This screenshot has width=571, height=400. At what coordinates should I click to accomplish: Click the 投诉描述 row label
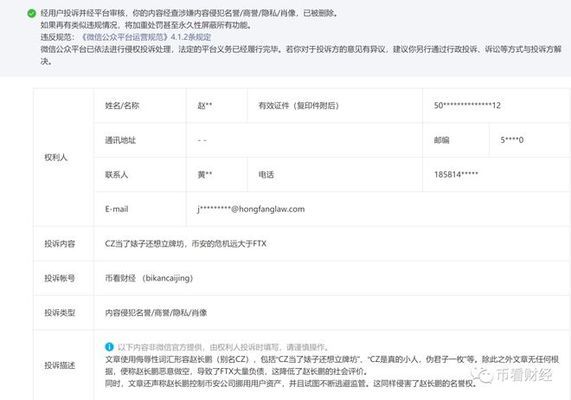coord(60,365)
